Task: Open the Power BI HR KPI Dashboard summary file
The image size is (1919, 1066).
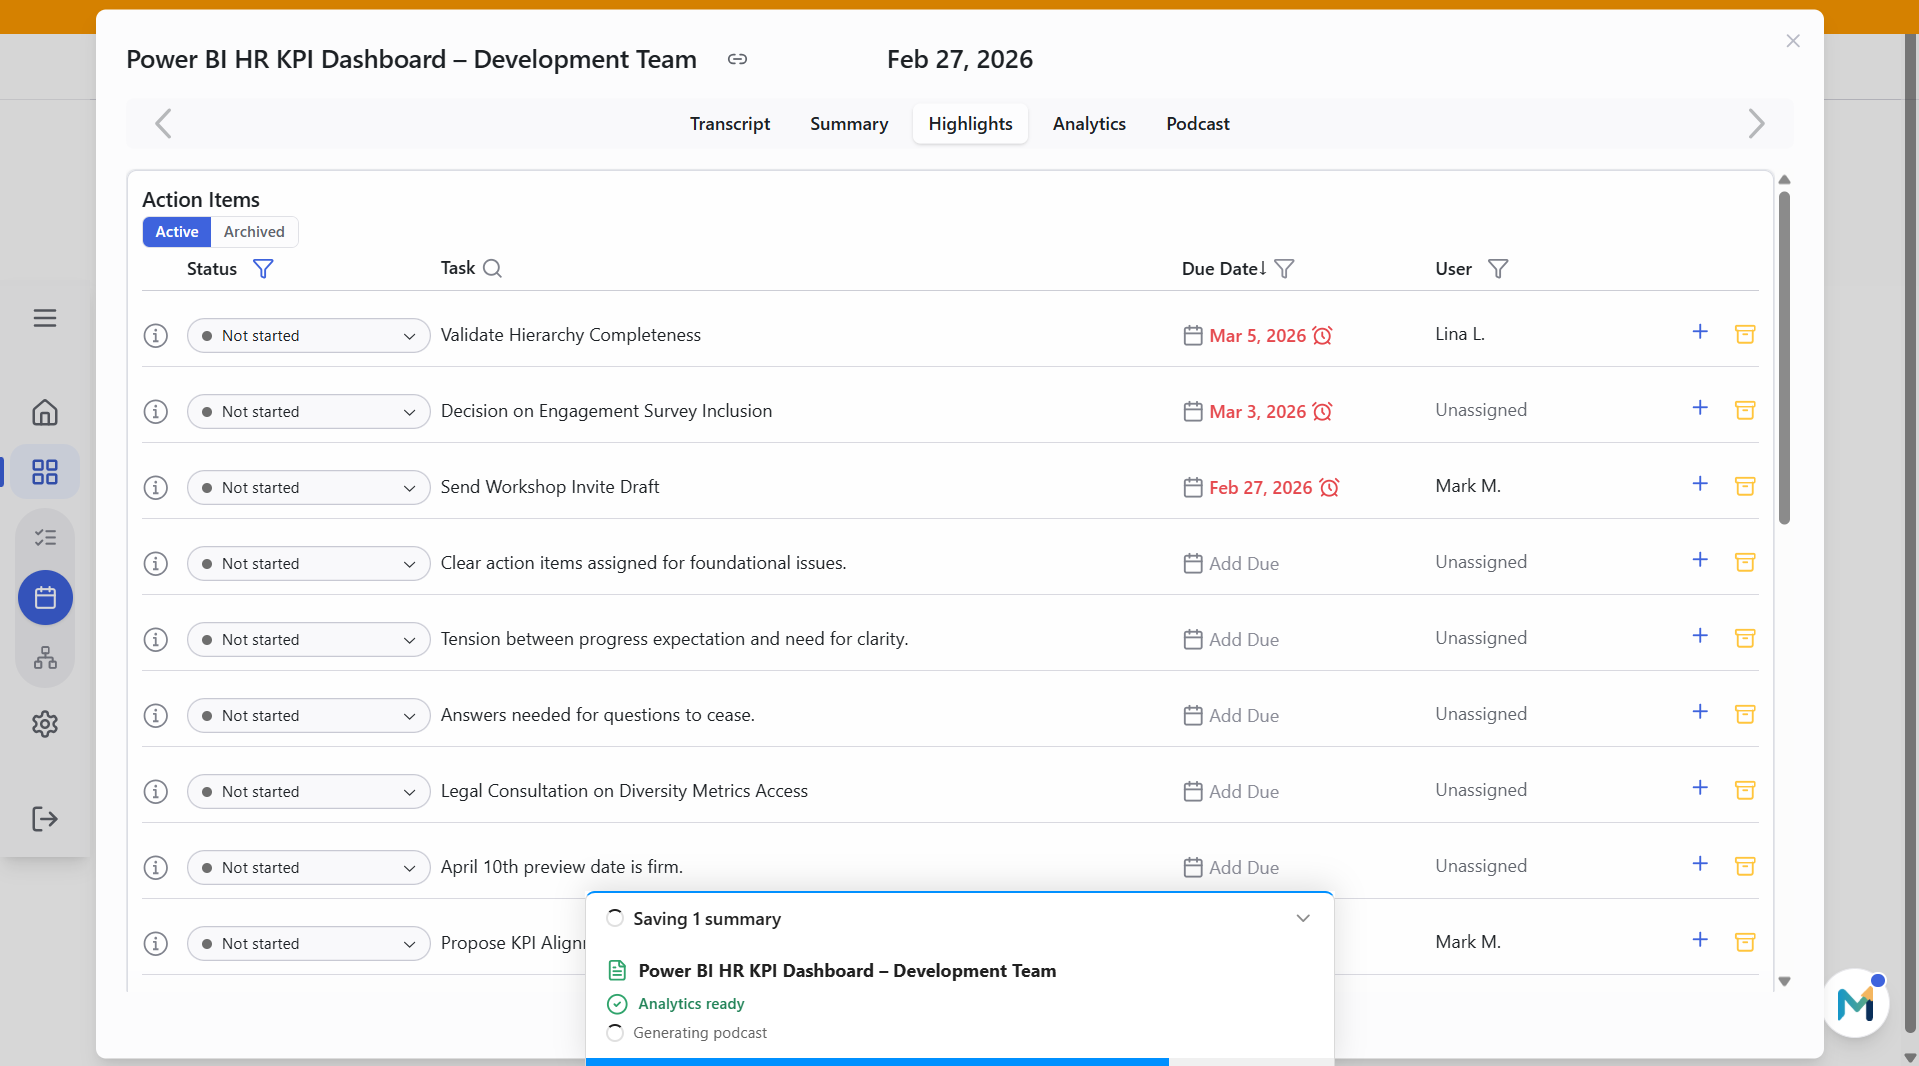Action: pos(847,971)
